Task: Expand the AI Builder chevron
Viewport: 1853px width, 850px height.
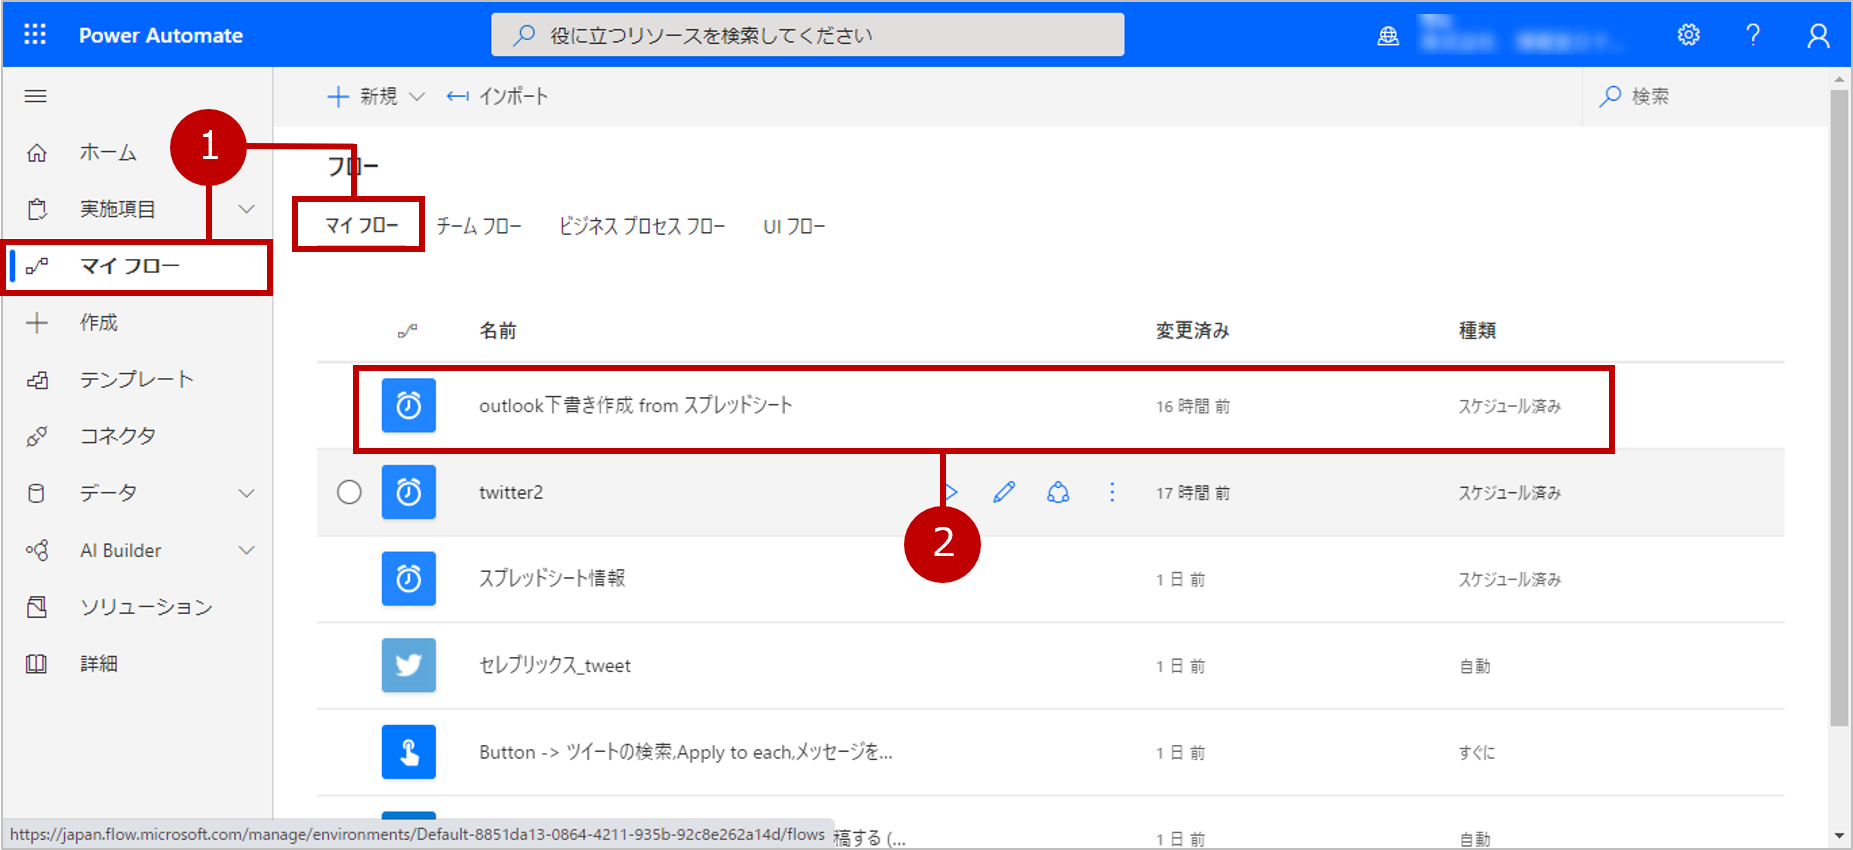Action: point(247,550)
